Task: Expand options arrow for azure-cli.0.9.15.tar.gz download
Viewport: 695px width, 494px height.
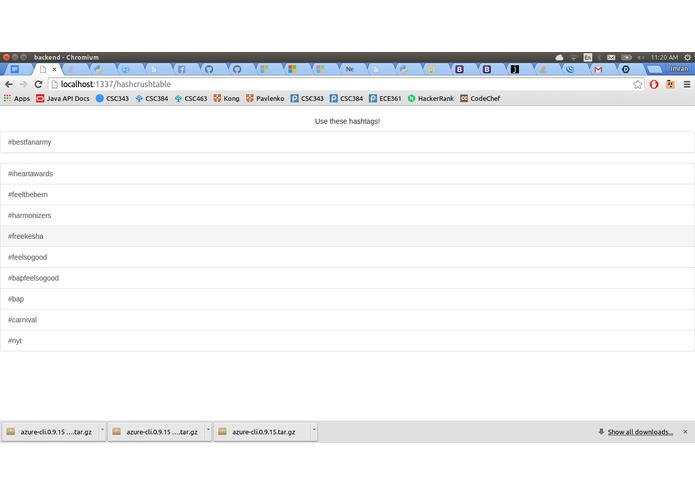Action: [314, 431]
